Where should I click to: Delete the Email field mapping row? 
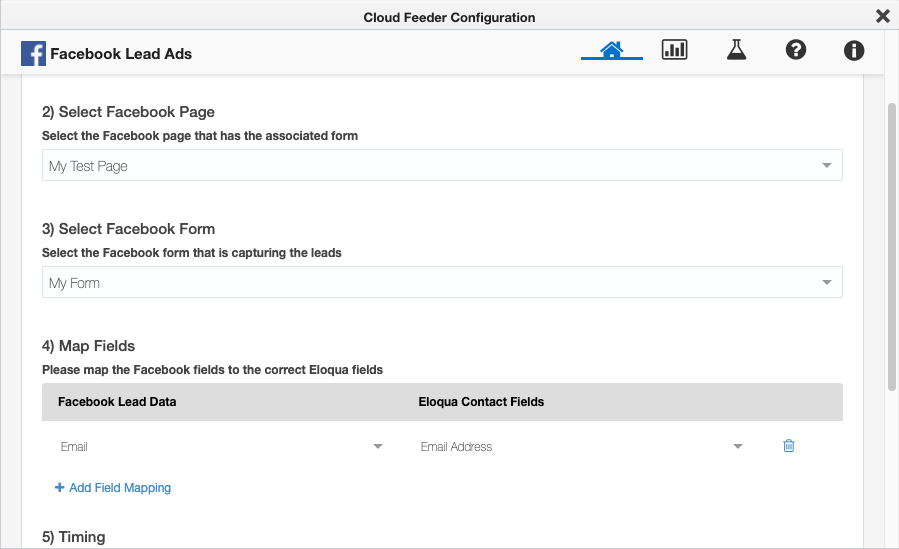pos(788,446)
